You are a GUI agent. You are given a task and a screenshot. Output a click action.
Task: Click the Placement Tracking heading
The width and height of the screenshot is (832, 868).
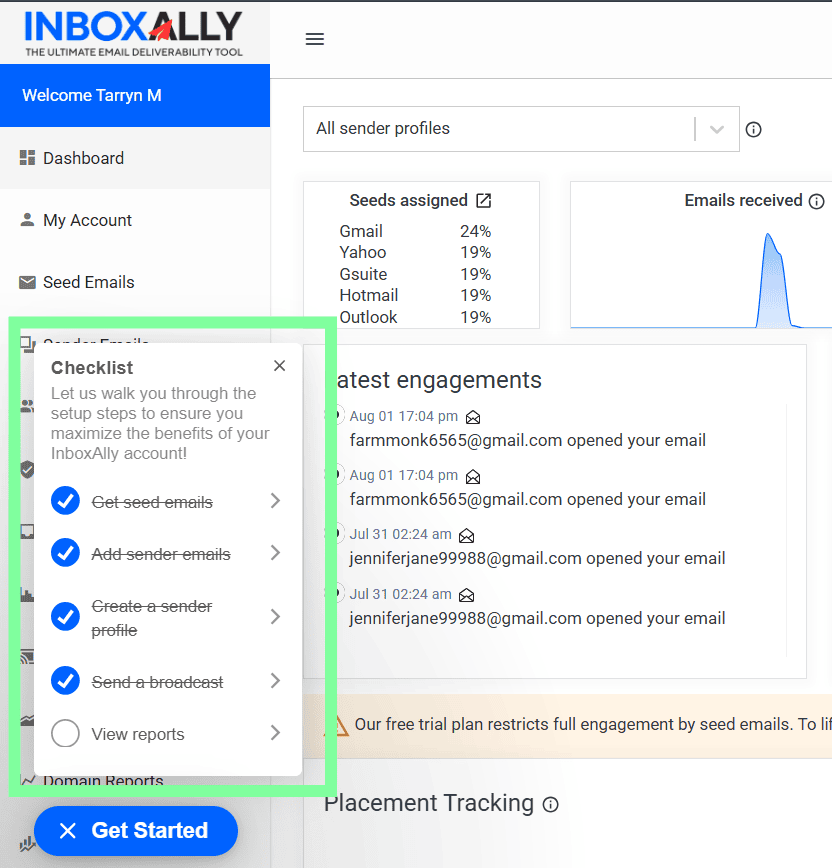429,803
